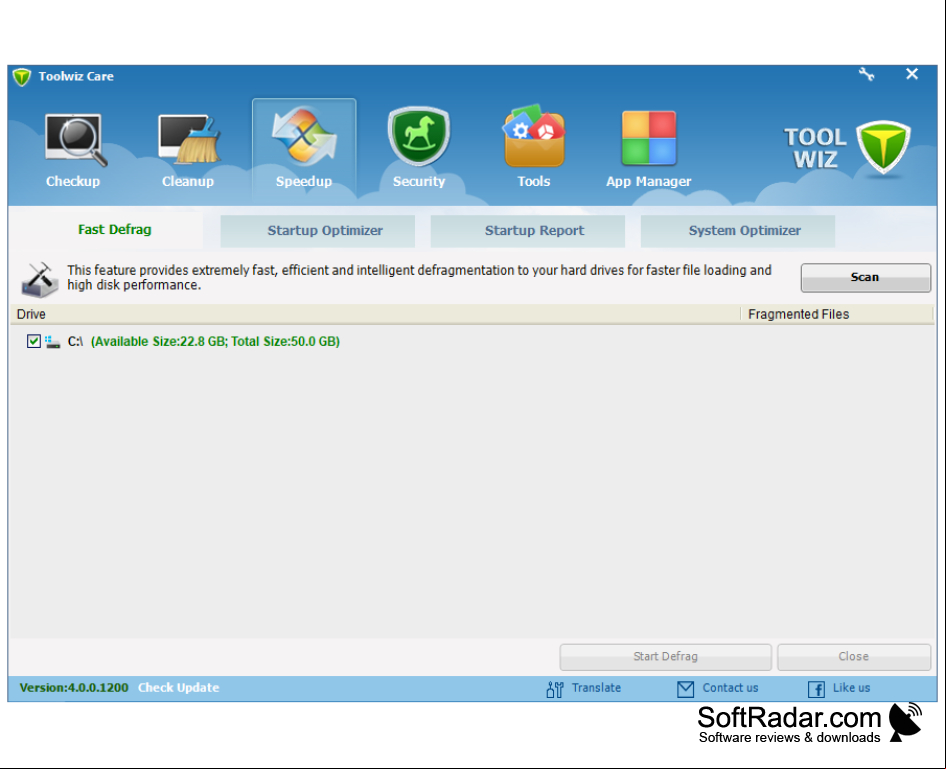The image size is (946, 769).
Task: Click the Like us link
Action: pos(851,688)
